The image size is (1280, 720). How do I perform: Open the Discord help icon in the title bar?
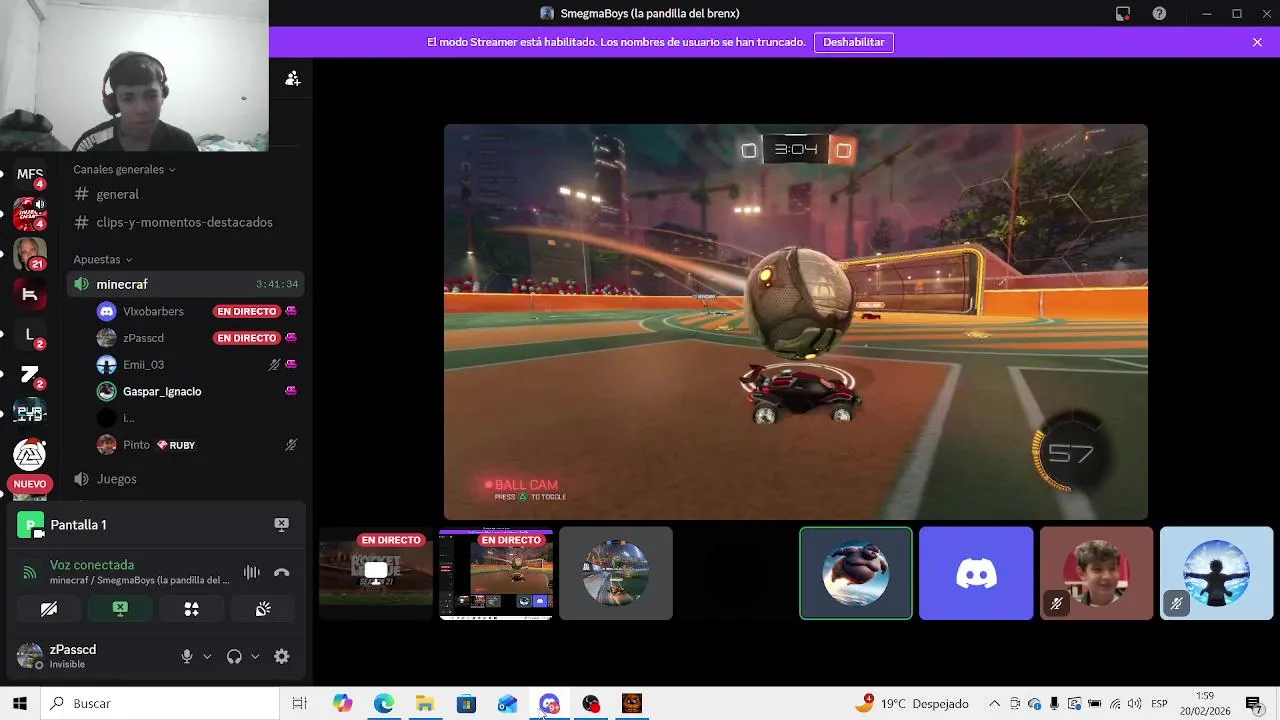[1159, 13]
